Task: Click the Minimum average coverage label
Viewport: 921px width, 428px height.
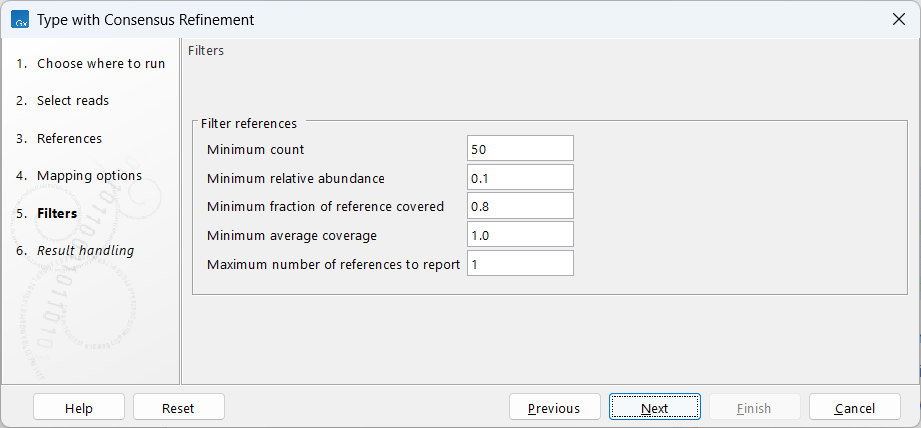Action: (x=292, y=235)
